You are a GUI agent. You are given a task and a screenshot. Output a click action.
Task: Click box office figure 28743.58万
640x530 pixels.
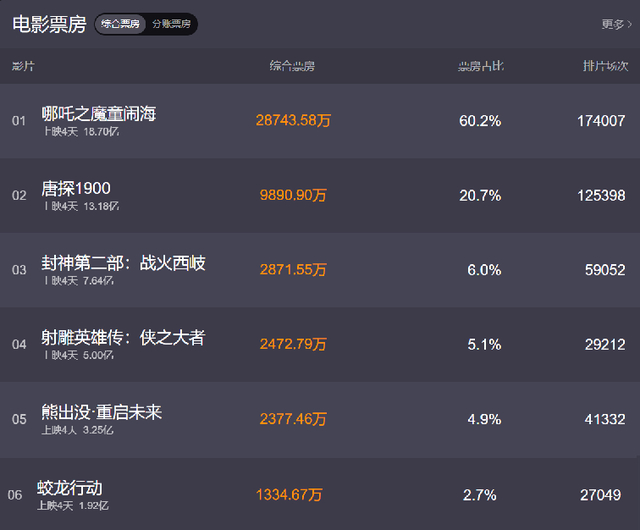point(293,120)
